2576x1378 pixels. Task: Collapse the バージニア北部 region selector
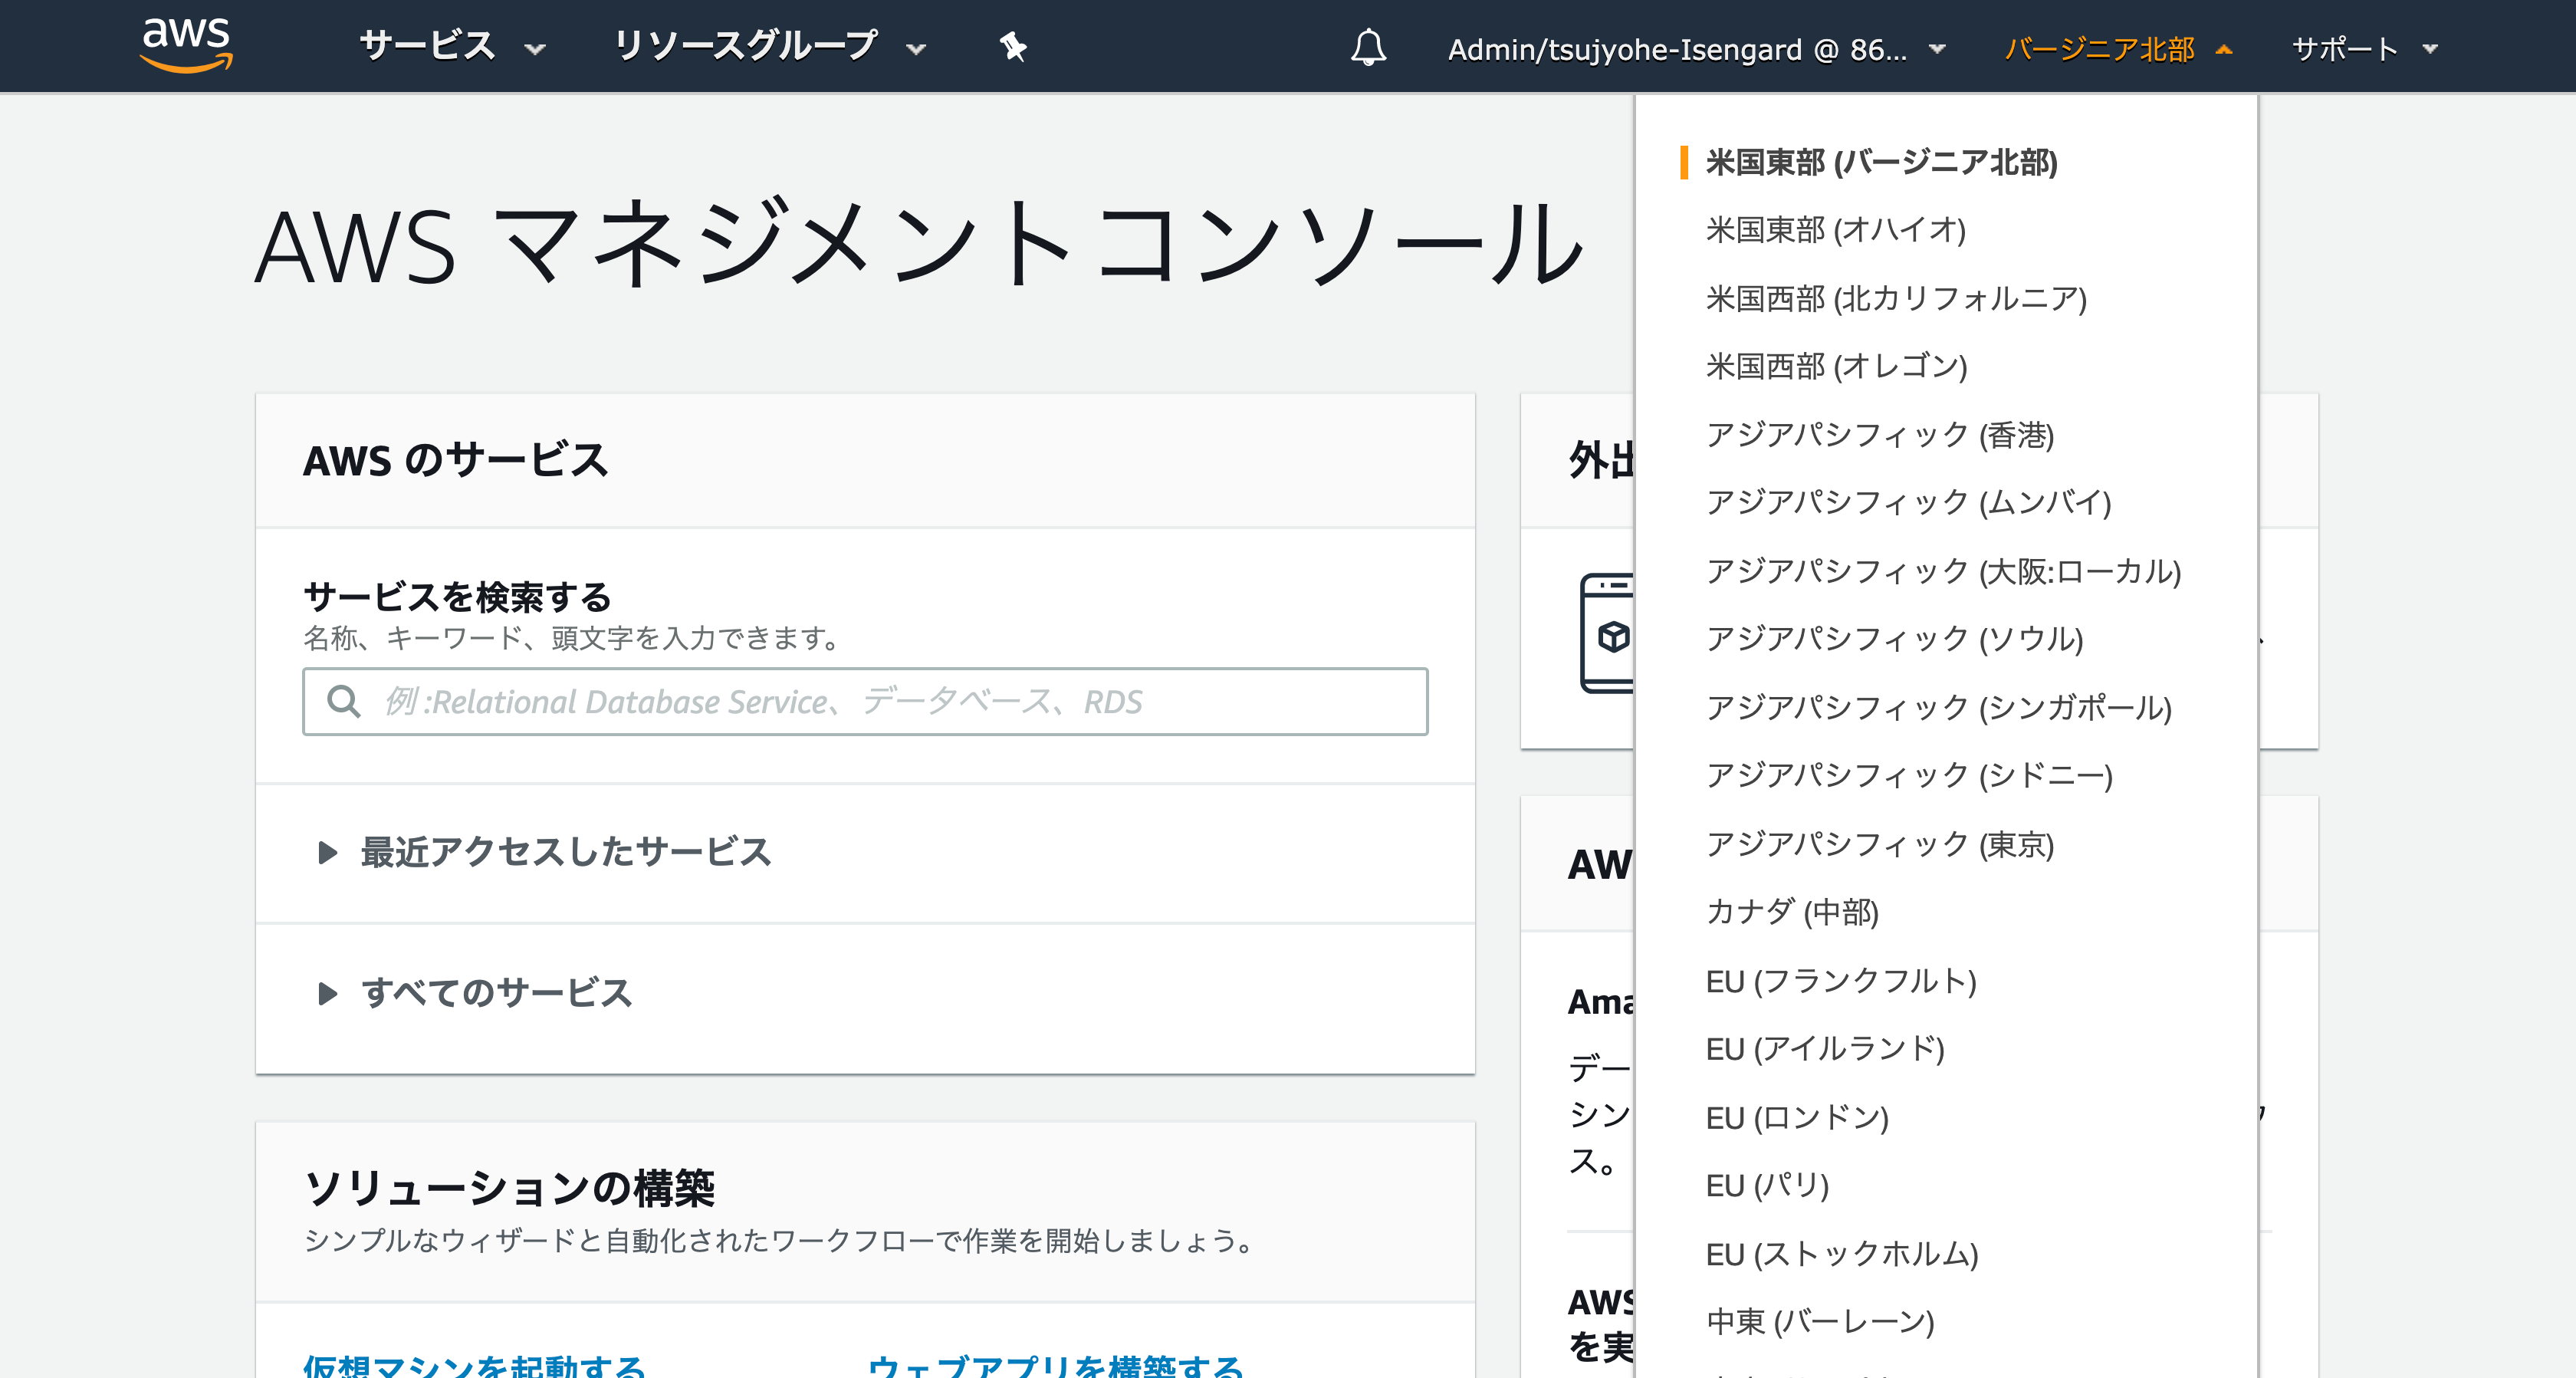point(2118,49)
